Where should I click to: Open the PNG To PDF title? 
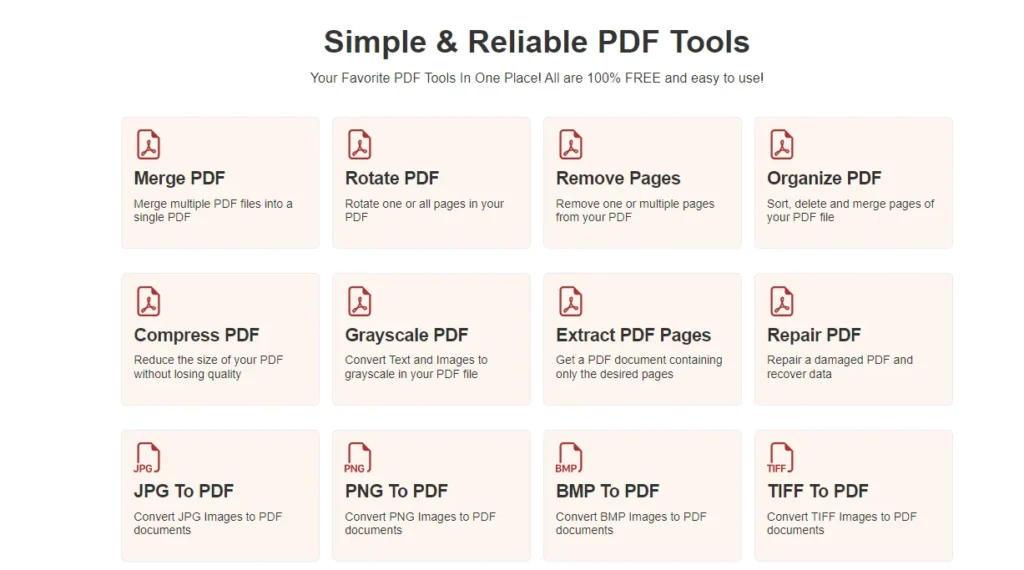(x=396, y=491)
